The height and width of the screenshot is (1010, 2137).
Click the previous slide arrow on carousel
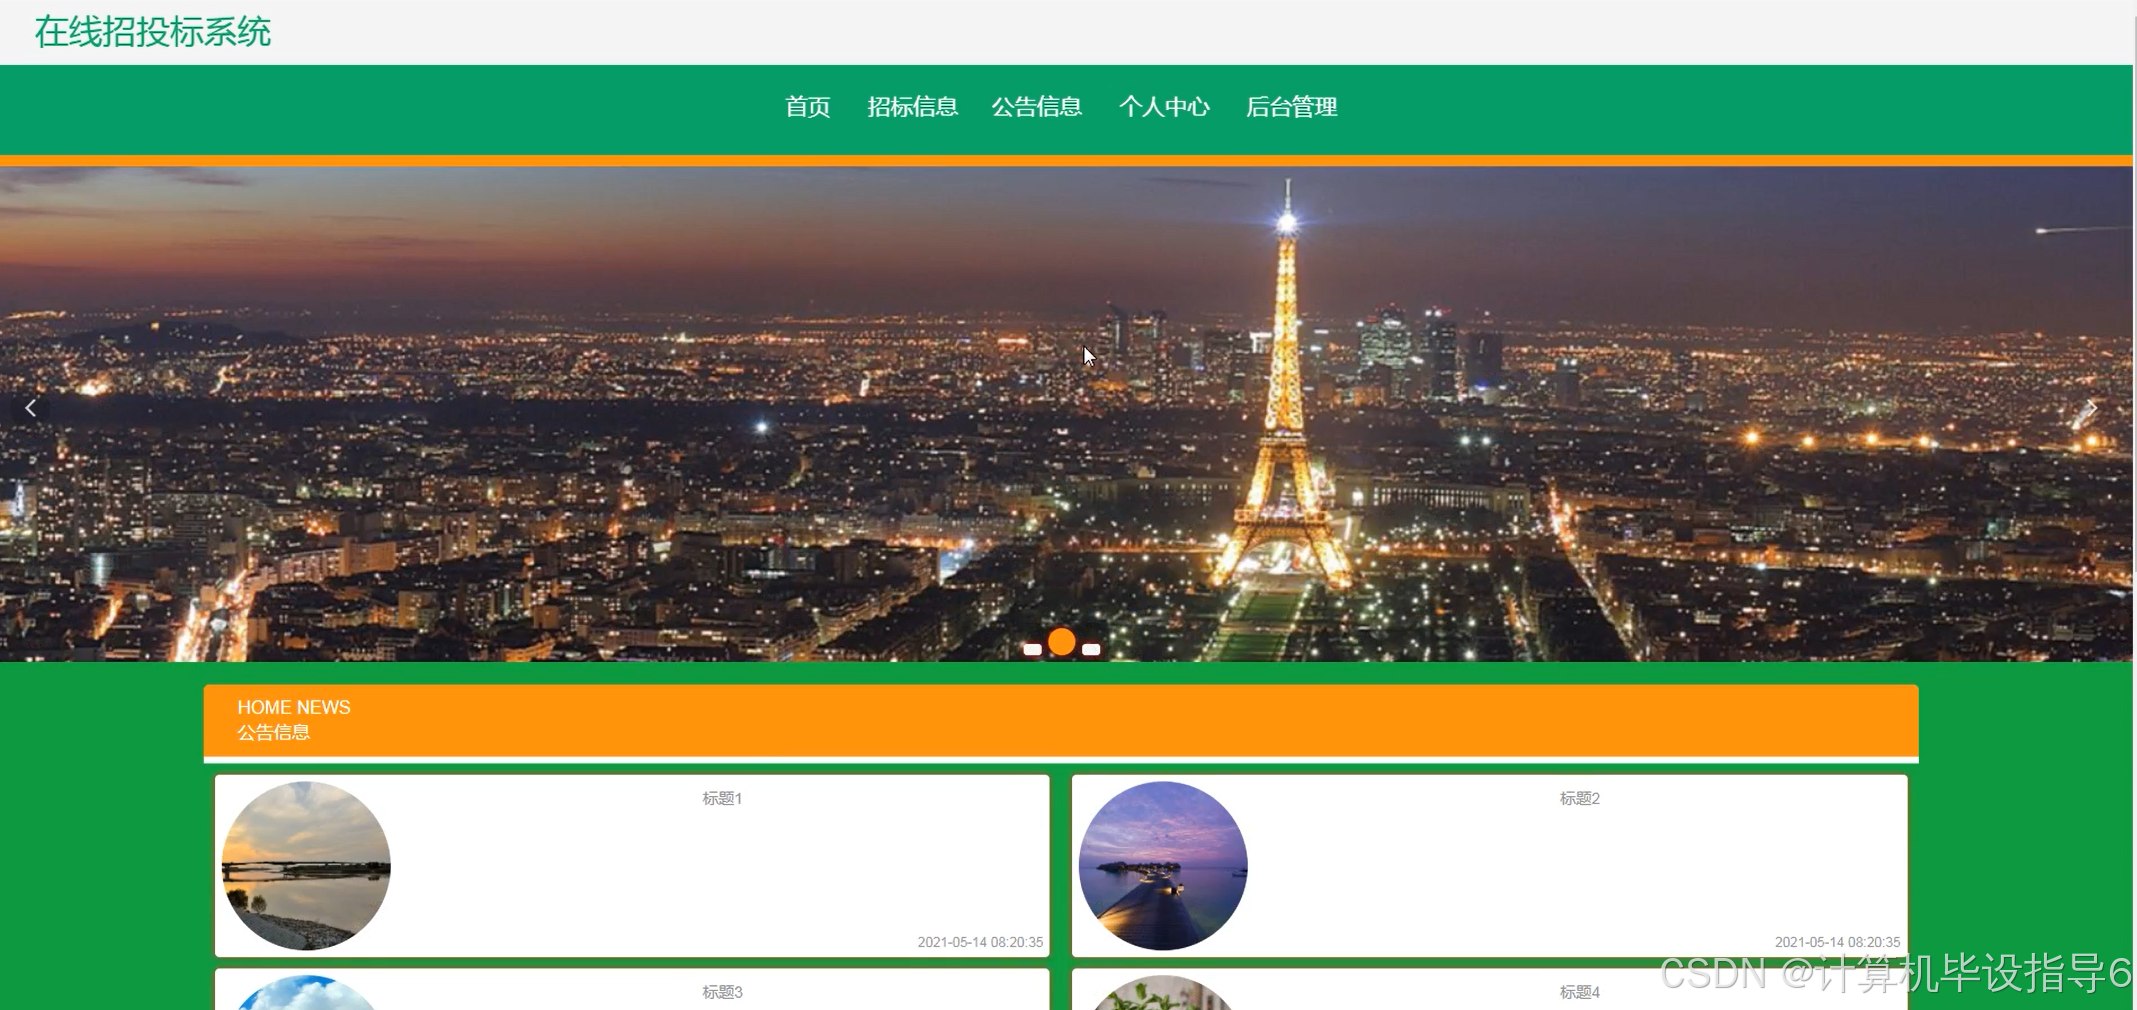pos(31,408)
